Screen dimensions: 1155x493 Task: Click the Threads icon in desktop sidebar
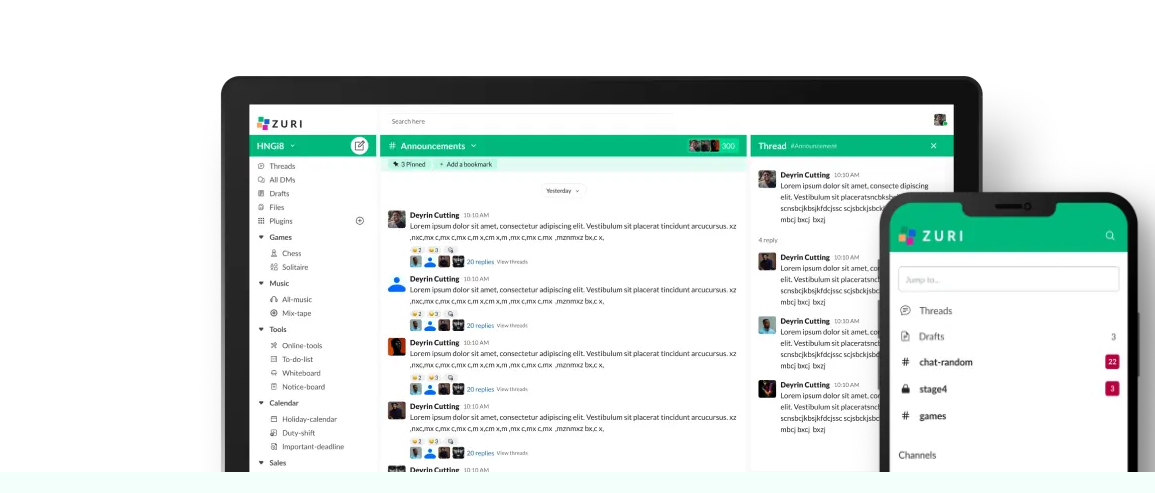coord(262,166)
